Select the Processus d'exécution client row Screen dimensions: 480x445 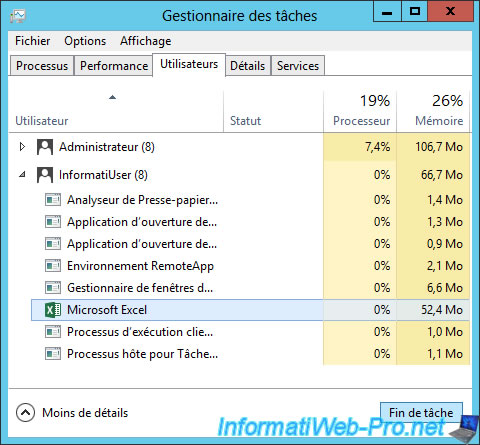click(x=250, y=332)
